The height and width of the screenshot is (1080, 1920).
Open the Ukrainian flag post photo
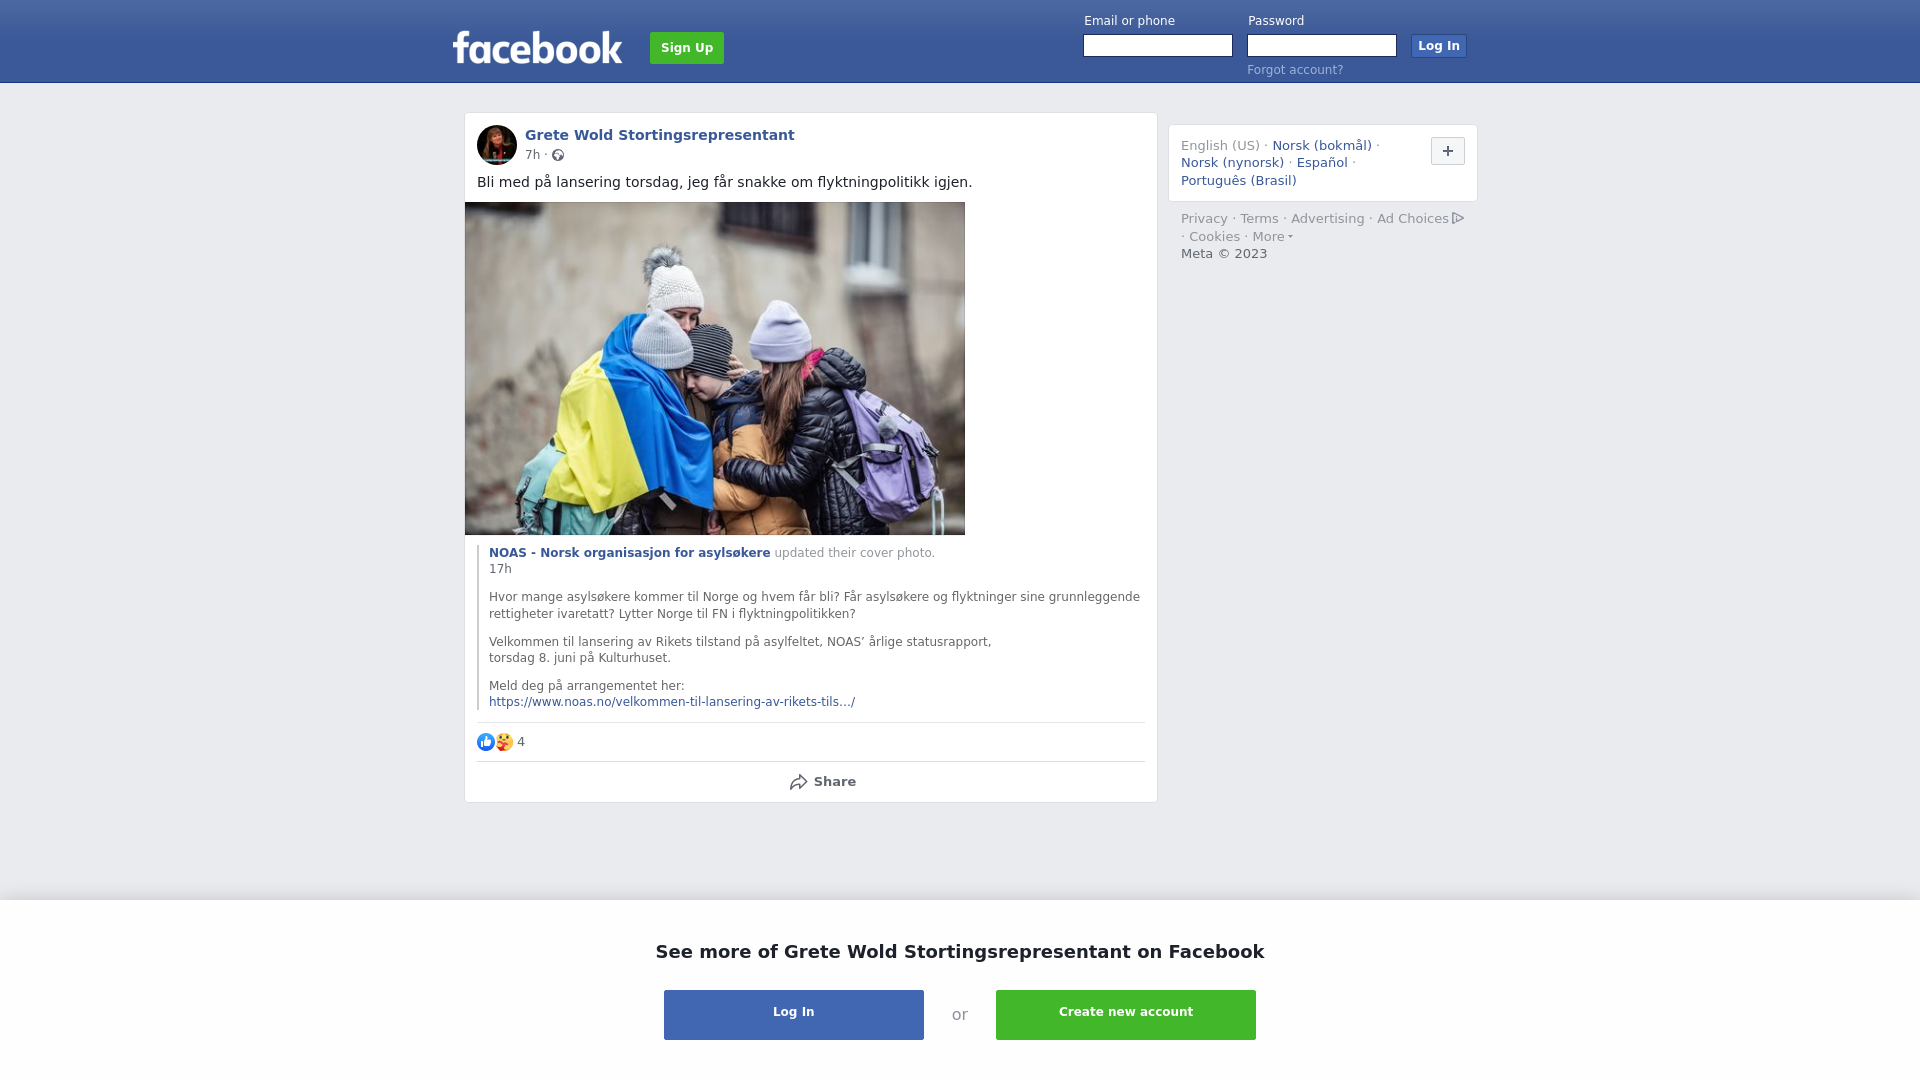coord(715,369)
